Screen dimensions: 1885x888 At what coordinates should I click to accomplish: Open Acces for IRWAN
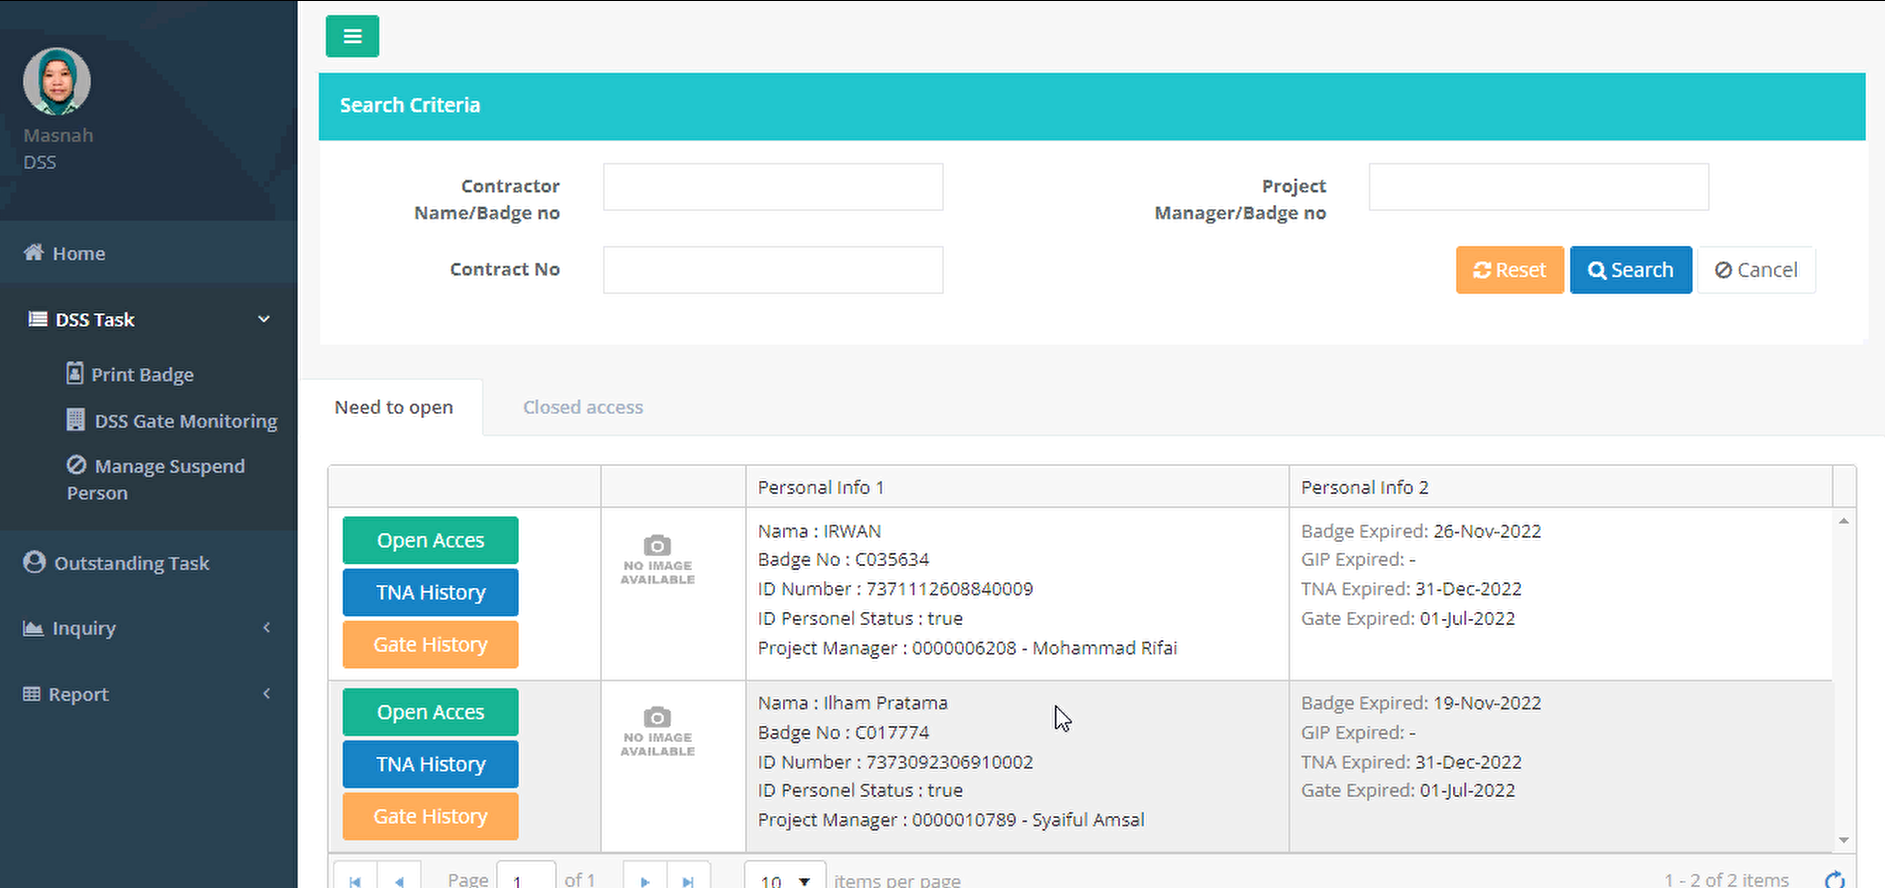430,541
